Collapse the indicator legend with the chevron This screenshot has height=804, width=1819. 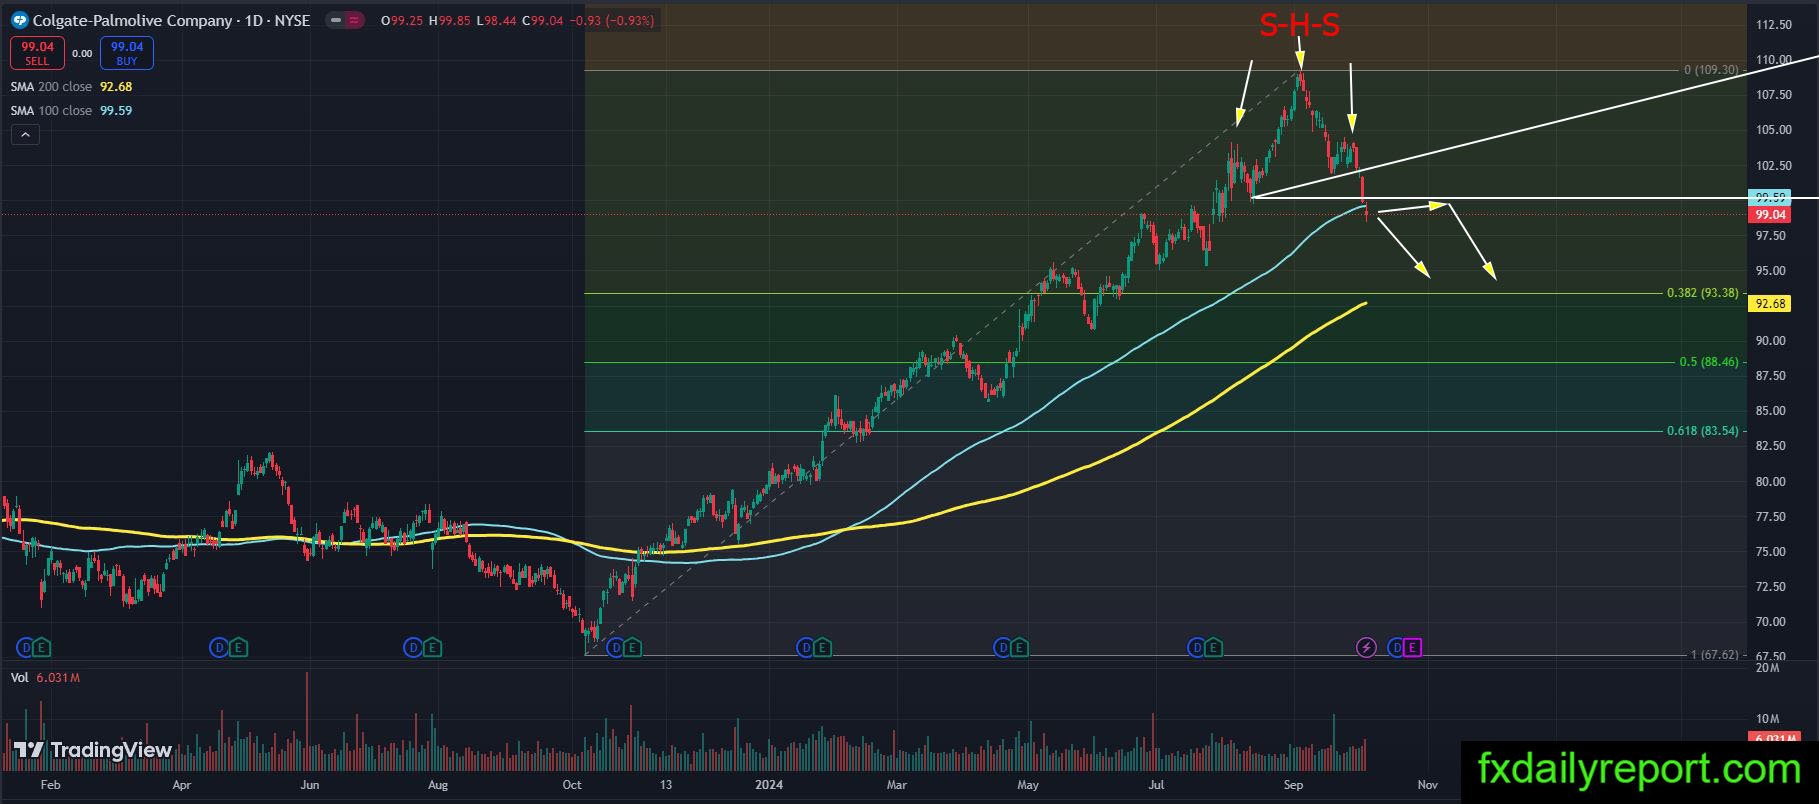(x=25, y=135)
